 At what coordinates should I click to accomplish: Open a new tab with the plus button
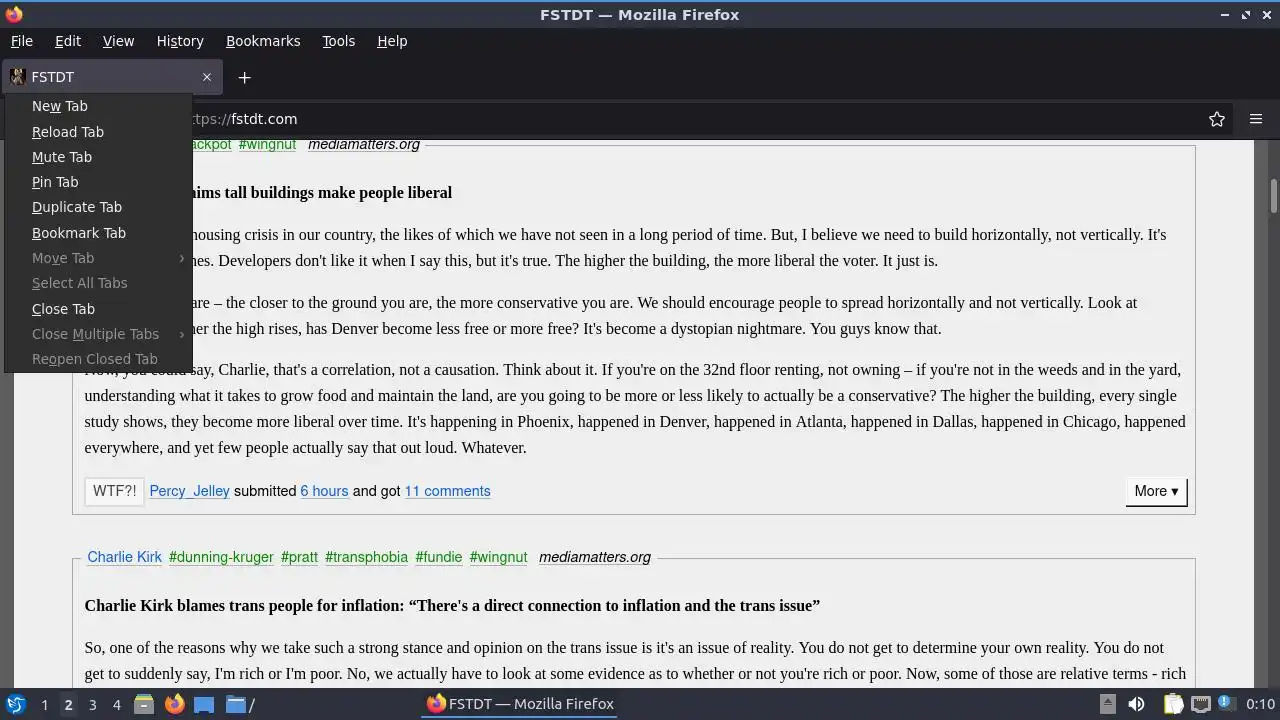(244, 77)
